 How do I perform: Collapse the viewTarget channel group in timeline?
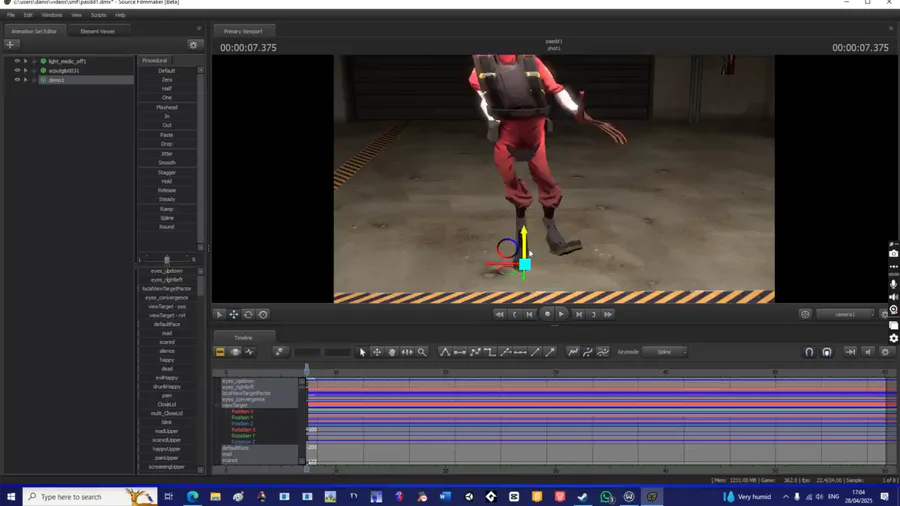point(218,406)
